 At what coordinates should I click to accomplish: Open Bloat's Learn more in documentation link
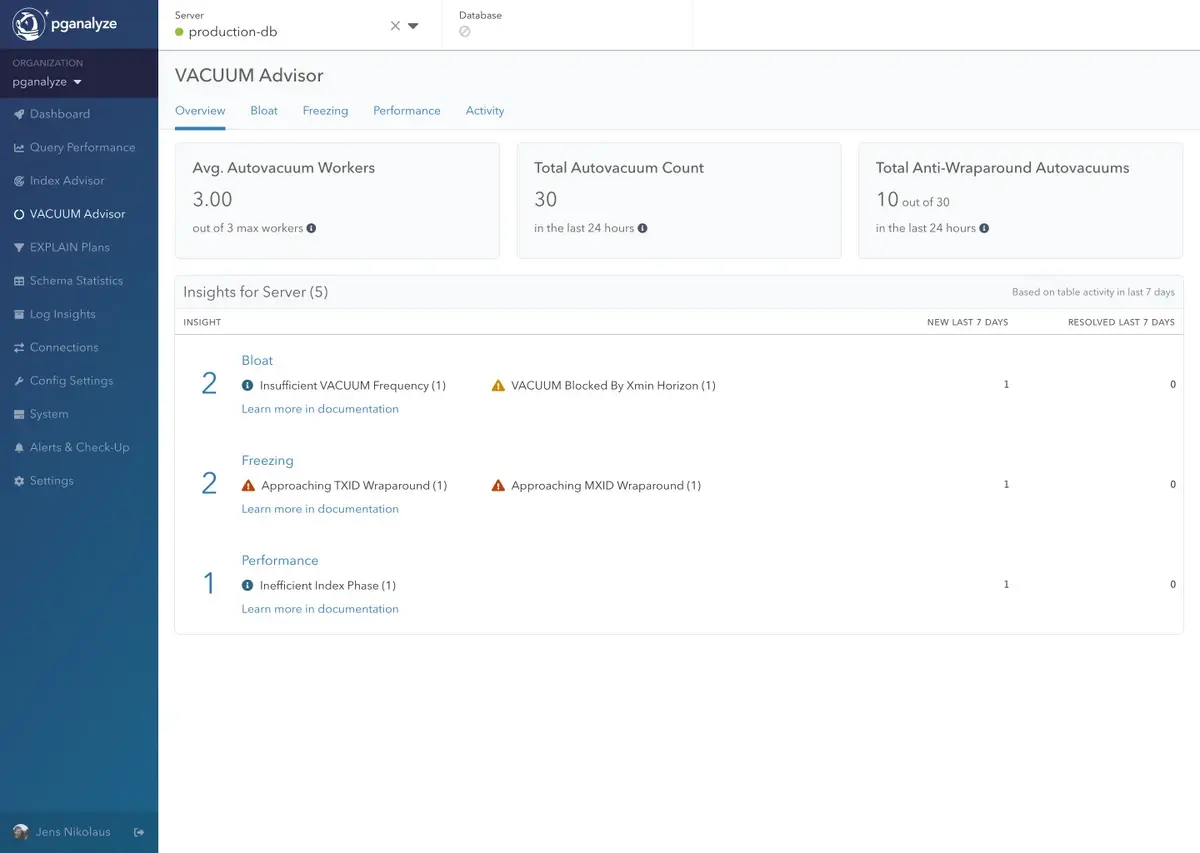(320, 409)
